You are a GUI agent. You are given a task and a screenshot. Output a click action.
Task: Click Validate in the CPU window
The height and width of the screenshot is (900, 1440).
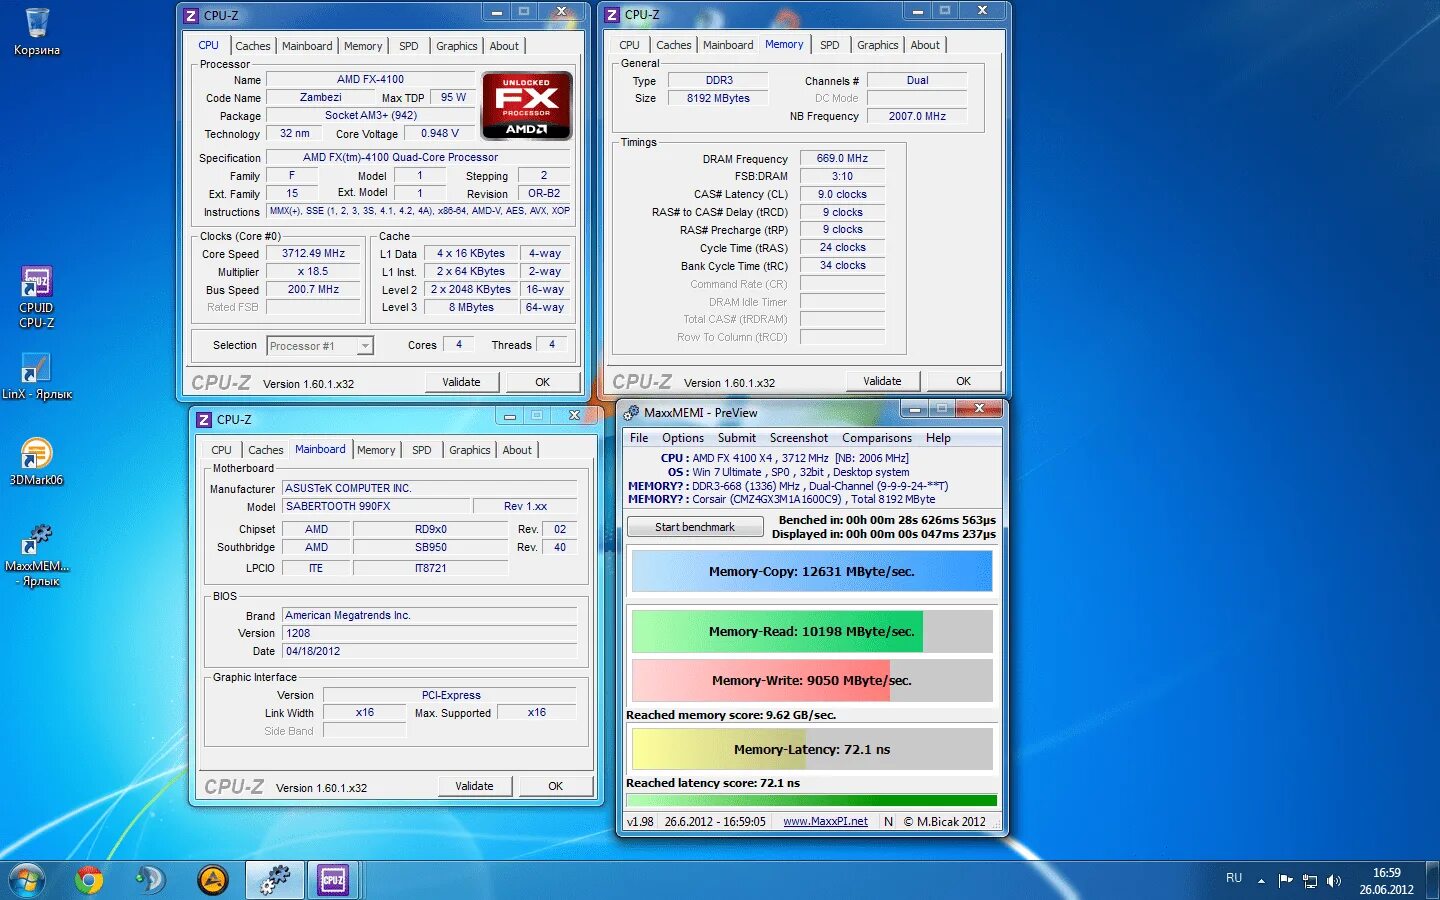pyautogui.click(x=461, y=382)
